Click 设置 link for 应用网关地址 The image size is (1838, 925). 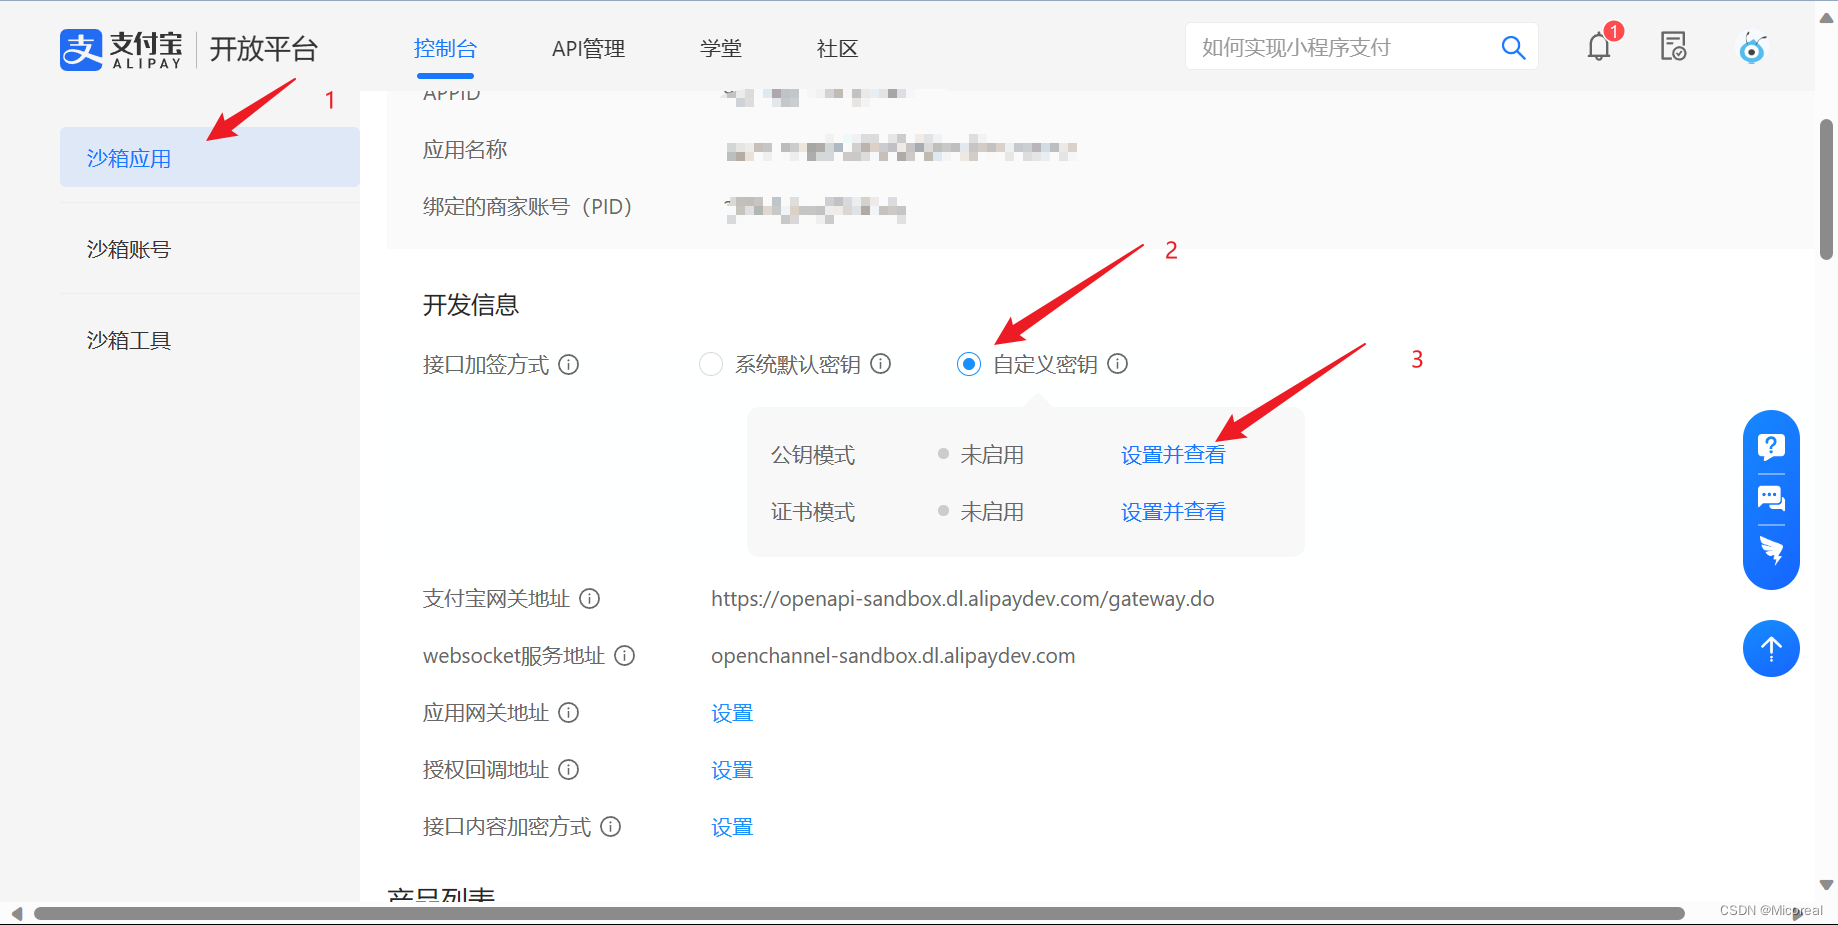(732, 712)
